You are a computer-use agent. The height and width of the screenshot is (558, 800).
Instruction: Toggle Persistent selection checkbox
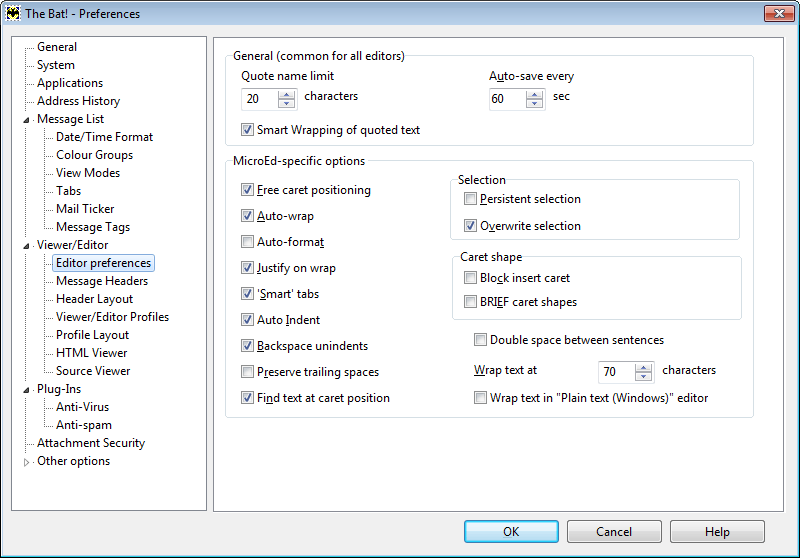click(x=470, y=199)
